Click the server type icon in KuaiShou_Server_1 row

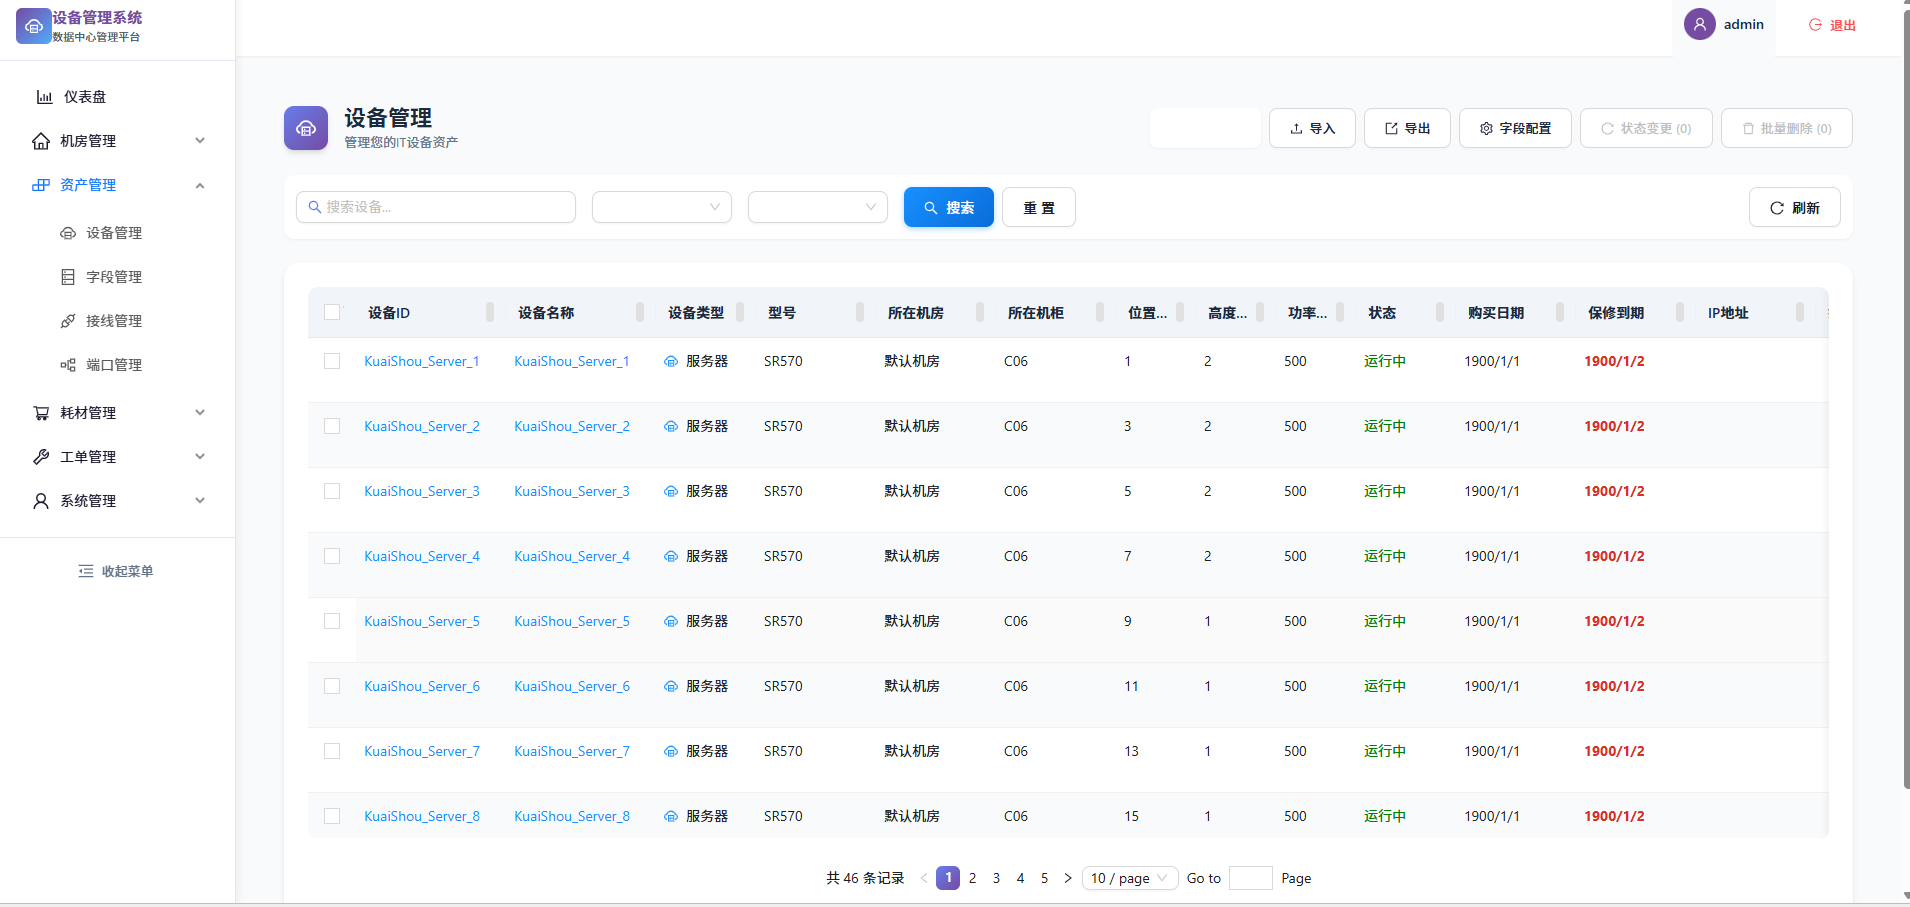pyautogui.click(x=671, y=362)
